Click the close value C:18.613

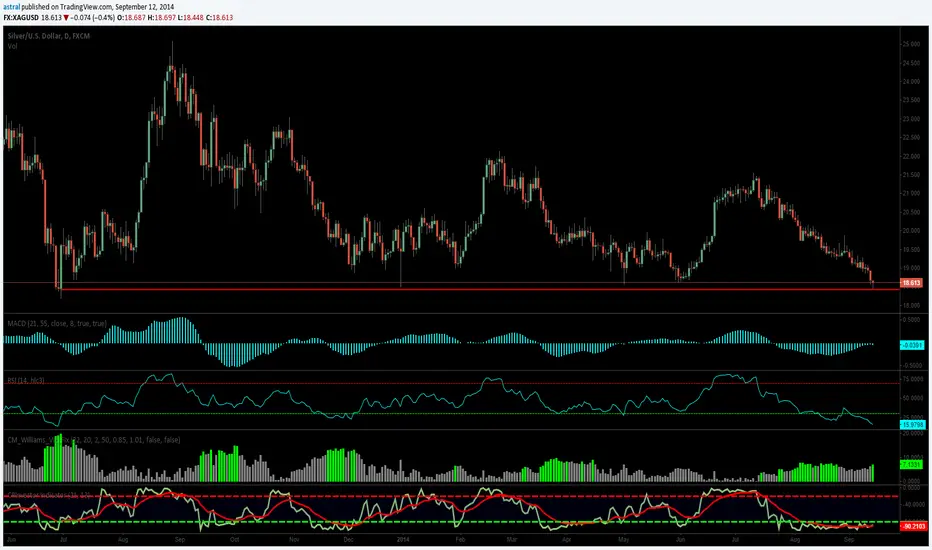coord(220,18)
